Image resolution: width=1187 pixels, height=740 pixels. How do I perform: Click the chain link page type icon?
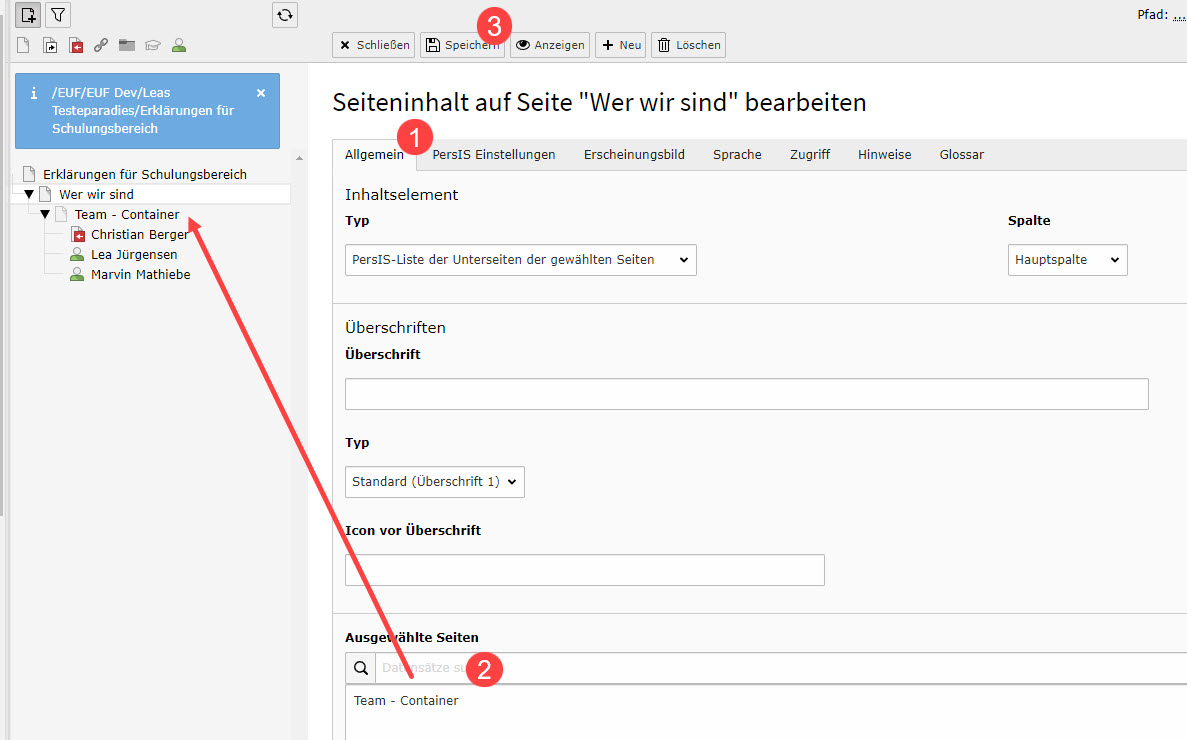101,45
